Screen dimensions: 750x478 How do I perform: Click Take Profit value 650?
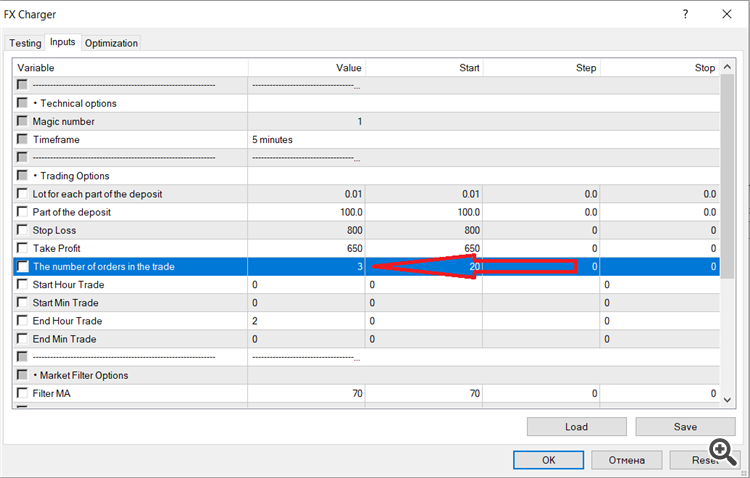[x=354, y=248]
